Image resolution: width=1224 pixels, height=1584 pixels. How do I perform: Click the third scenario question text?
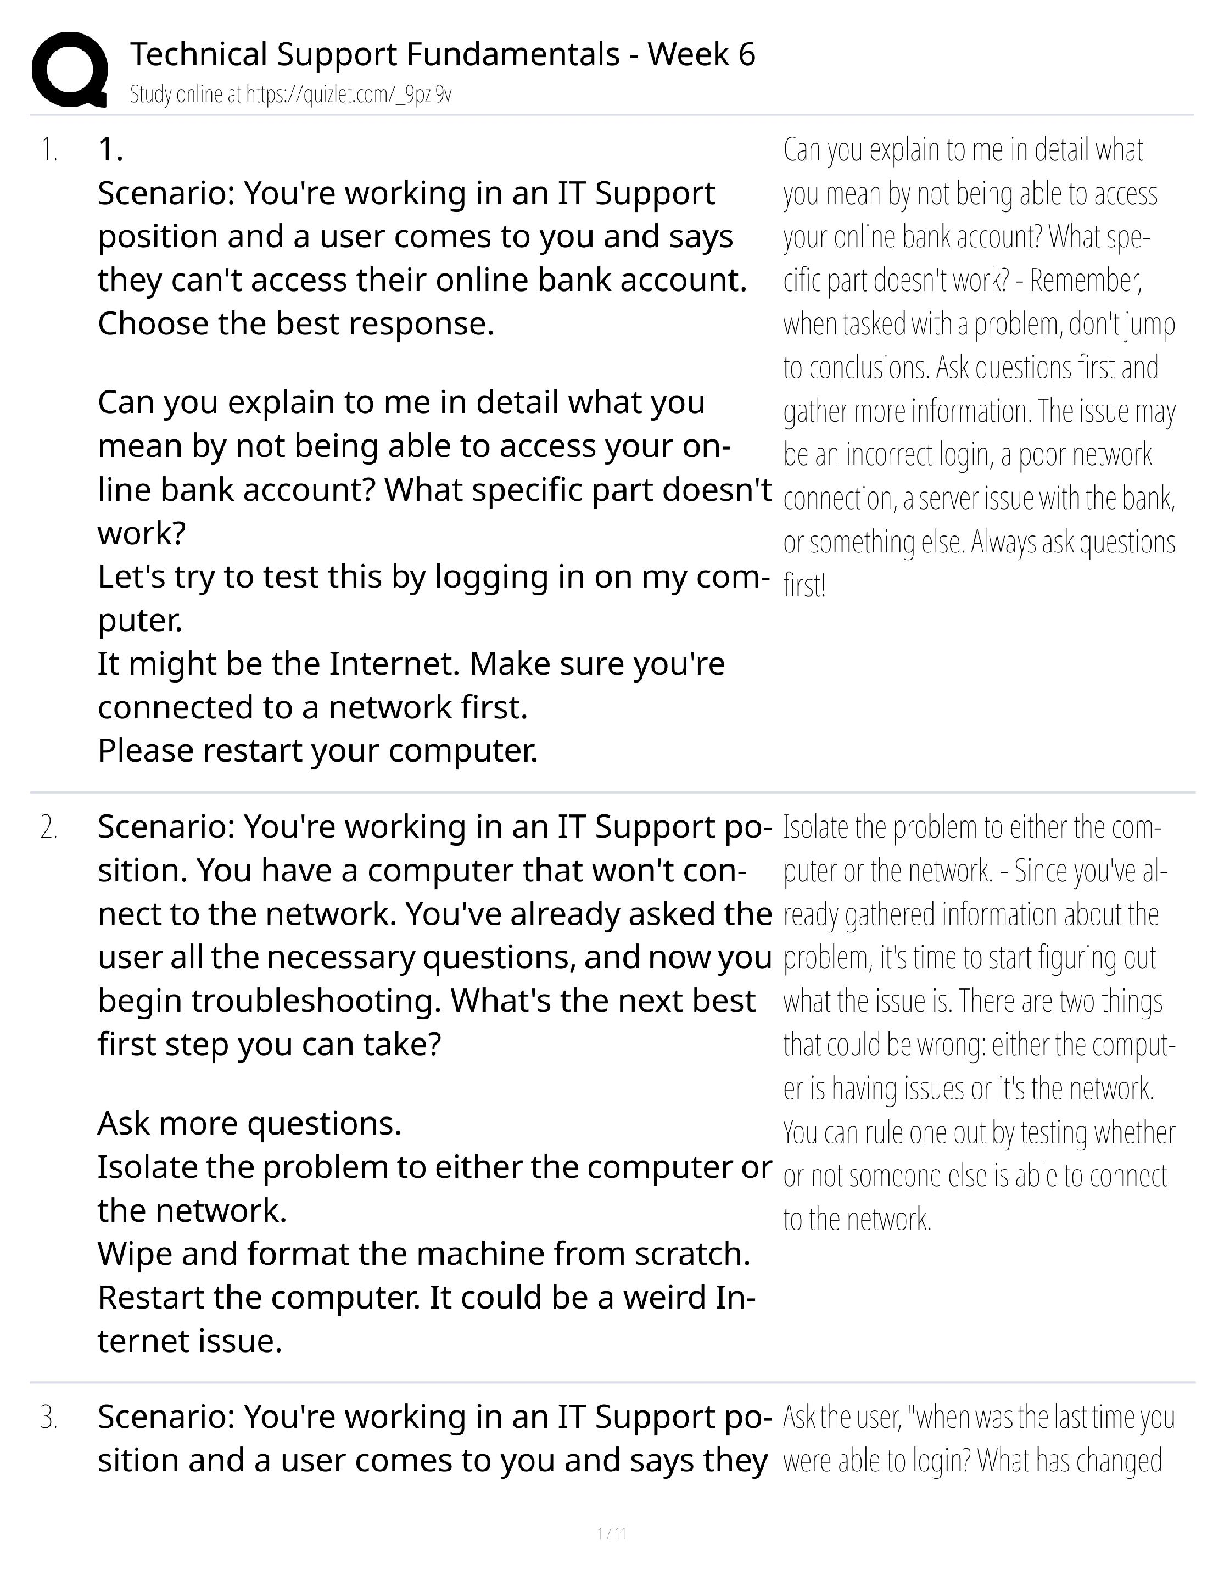pyautogui.click(x=434, y=1439)
